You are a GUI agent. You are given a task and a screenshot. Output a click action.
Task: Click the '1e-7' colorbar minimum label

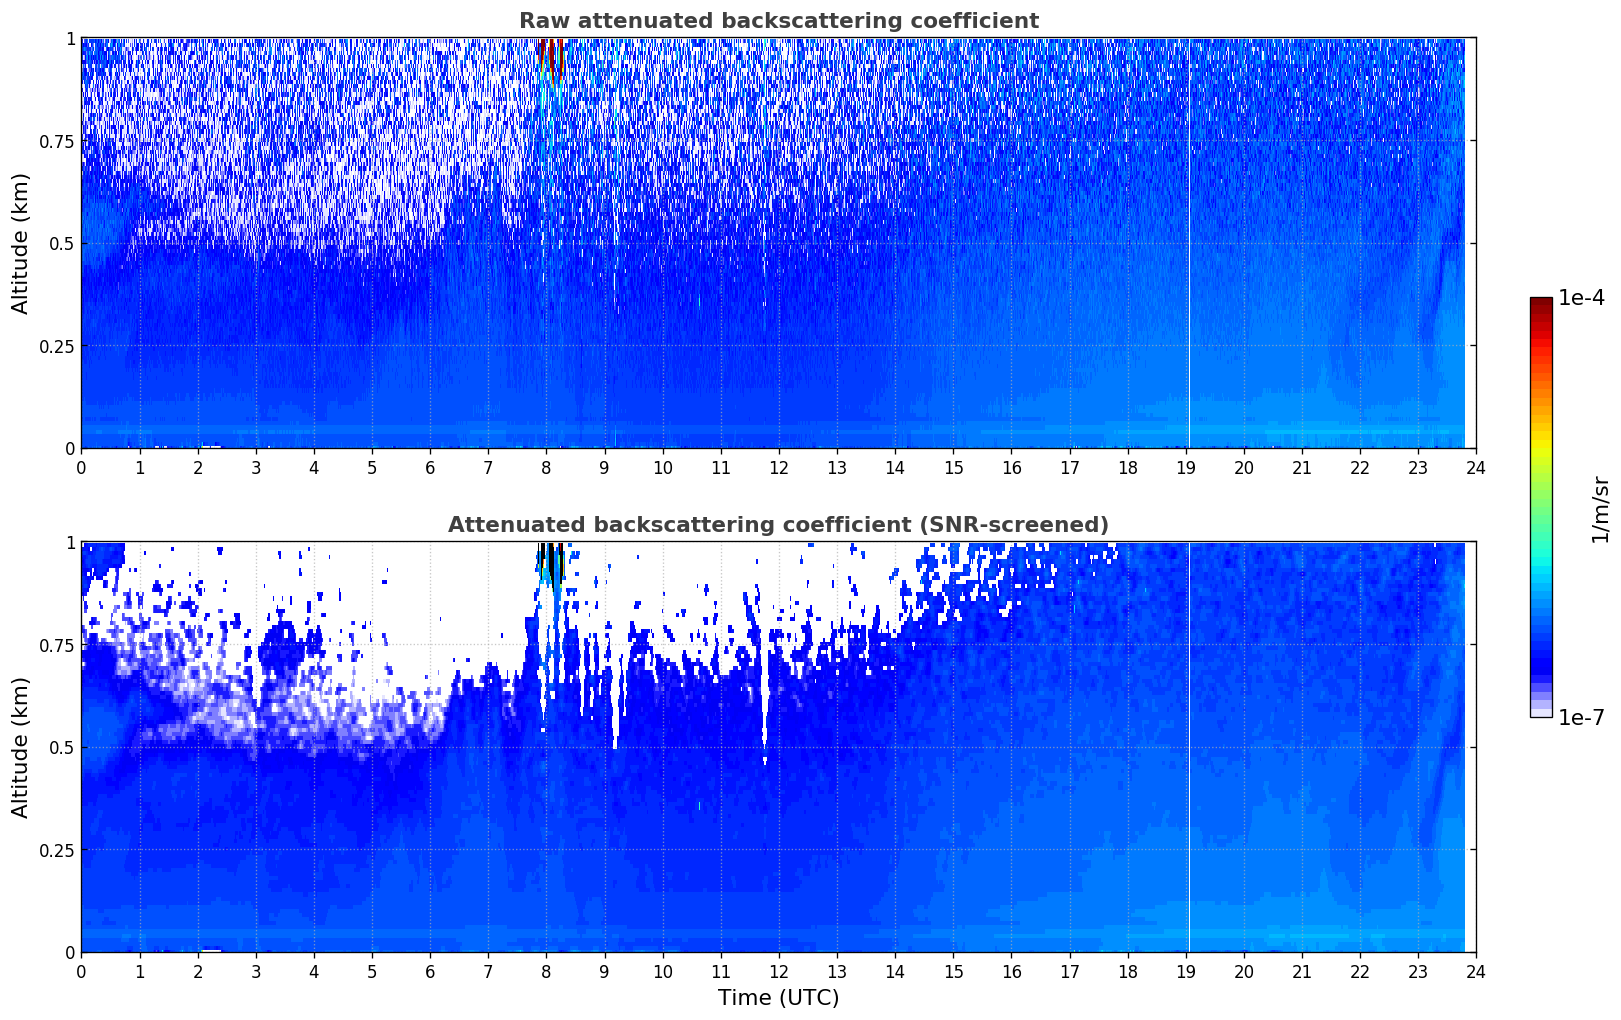point(1581,718)
